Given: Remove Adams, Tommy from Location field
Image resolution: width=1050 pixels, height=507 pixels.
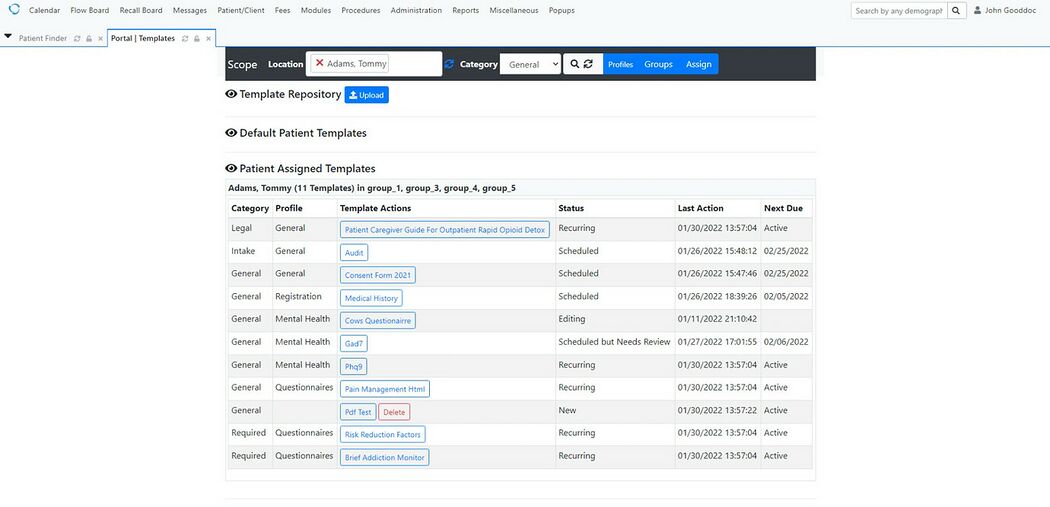Looking at the screenshot, I should pyautogui.click(x=320, y=64).
